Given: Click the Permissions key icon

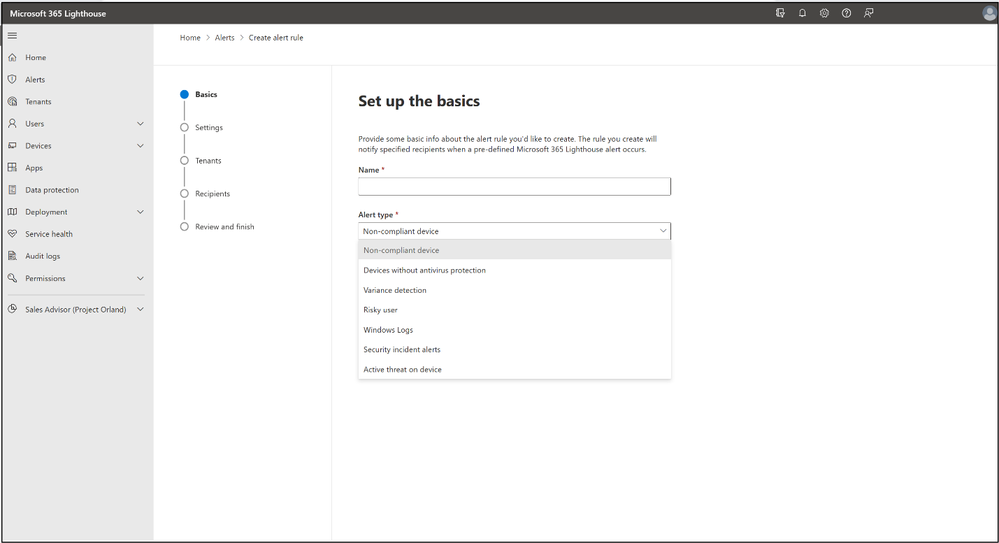Looking at the screenshot, I should point(12,278).
